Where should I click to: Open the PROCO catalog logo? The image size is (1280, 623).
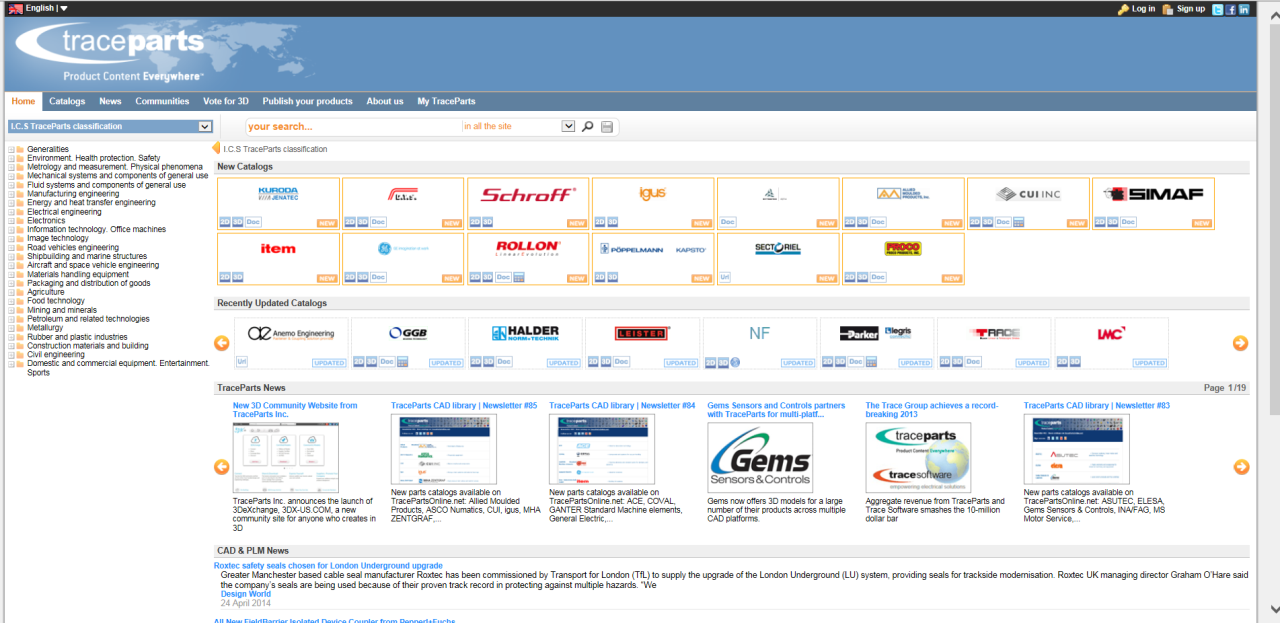click(903, 248)
